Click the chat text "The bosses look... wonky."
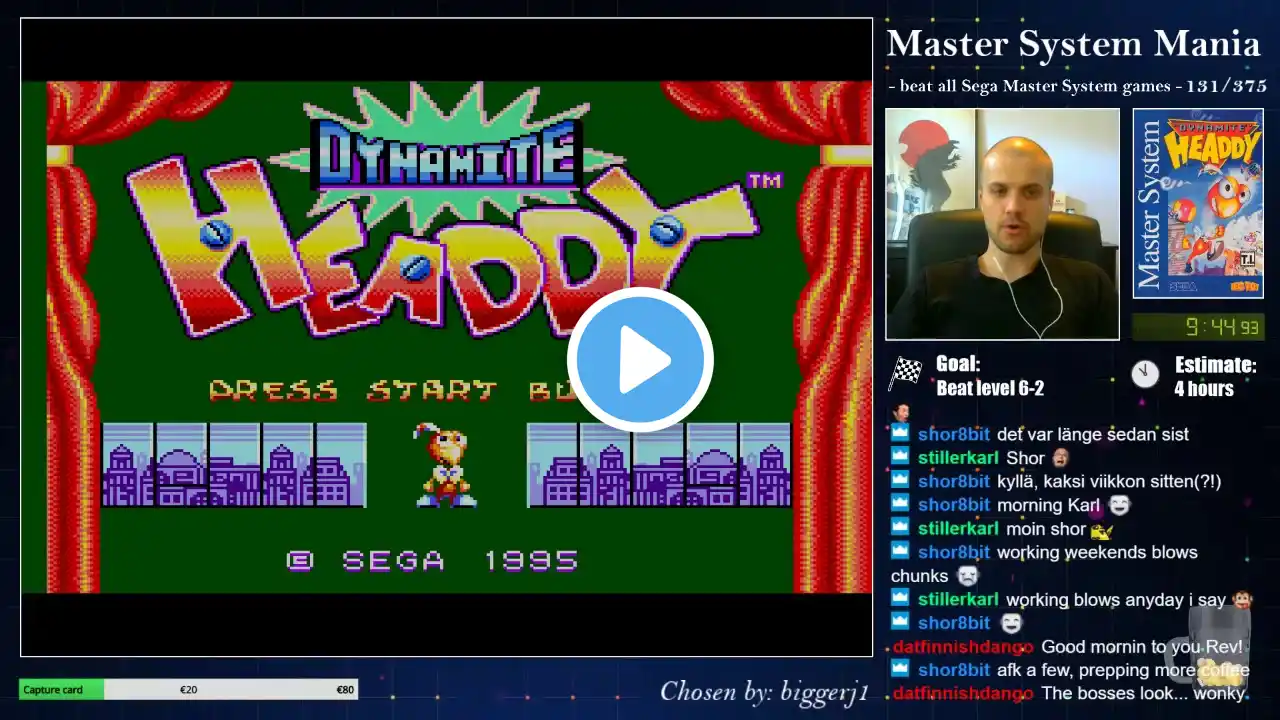The width and height of the screenshot is (1280, 720). [1145, 693]
